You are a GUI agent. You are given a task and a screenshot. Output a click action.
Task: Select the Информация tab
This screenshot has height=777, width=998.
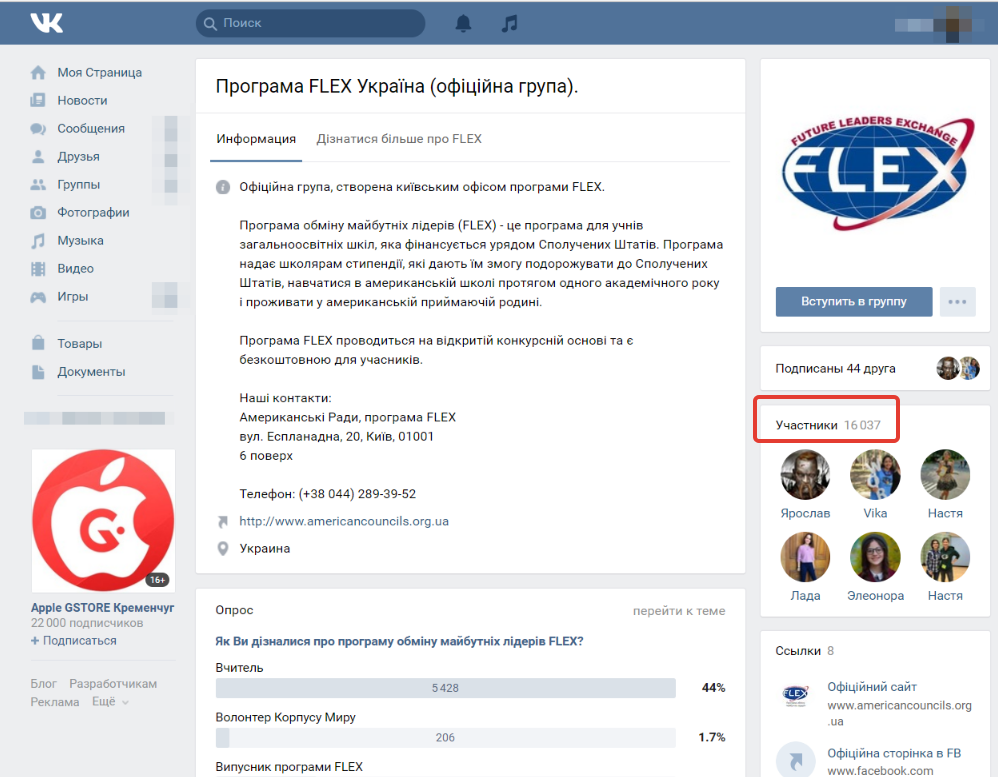coord(256,139)
